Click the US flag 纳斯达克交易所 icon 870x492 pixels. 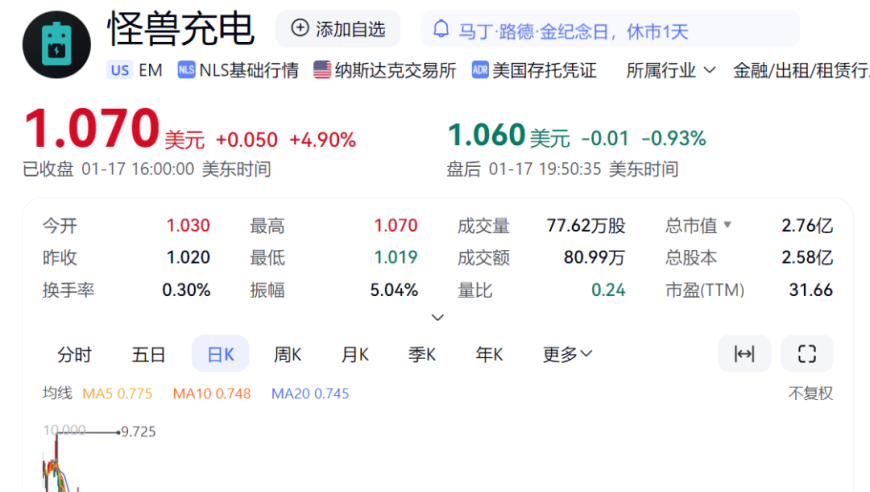322,70
